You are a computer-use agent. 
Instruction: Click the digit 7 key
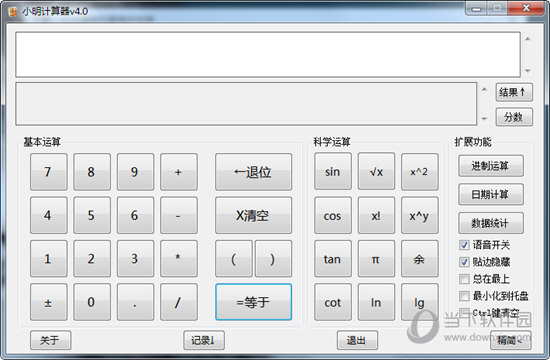pyautogui.click(x=48, y=172)
